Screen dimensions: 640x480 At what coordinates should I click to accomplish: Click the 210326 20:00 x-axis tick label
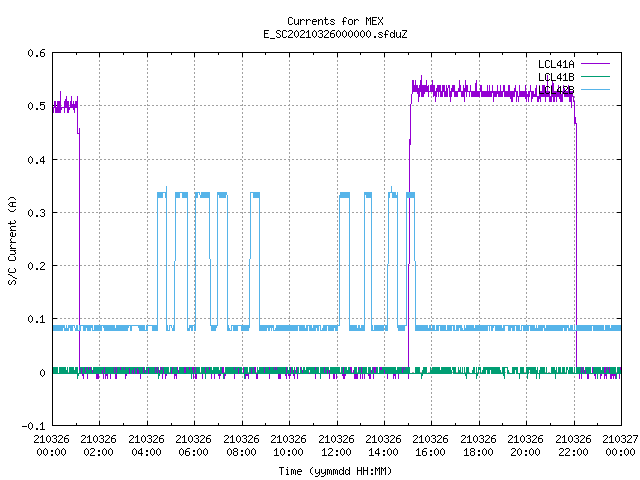[525, 445]
